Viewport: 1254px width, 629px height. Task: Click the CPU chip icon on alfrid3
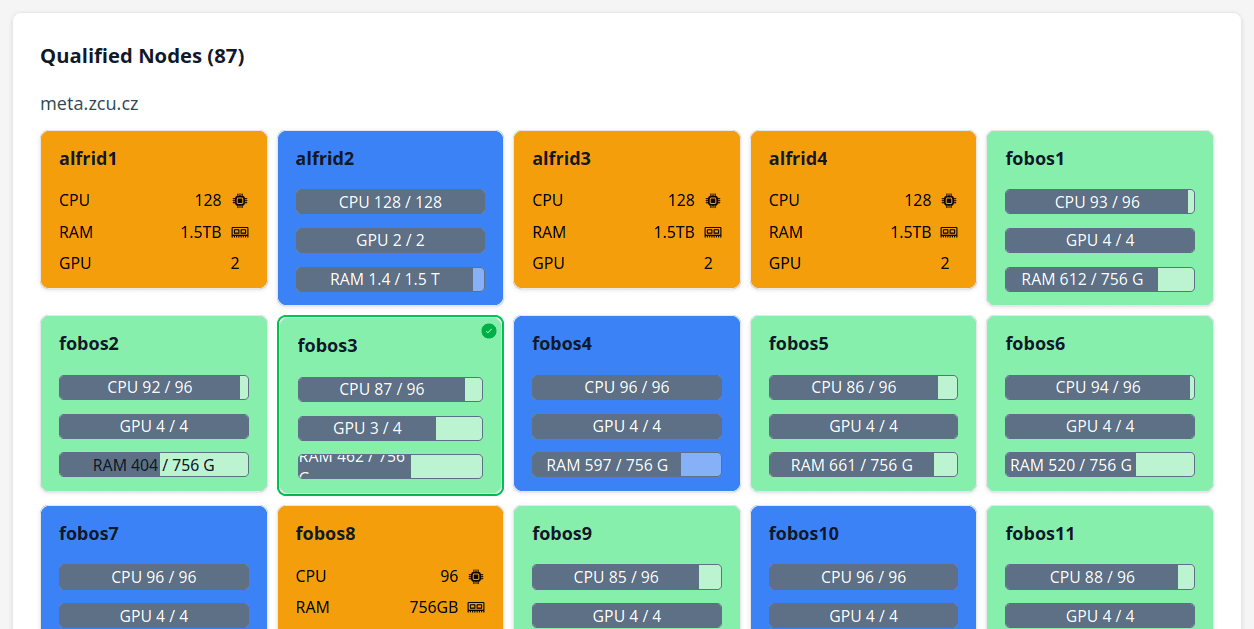pyautogui.click(x=713, y=200)
